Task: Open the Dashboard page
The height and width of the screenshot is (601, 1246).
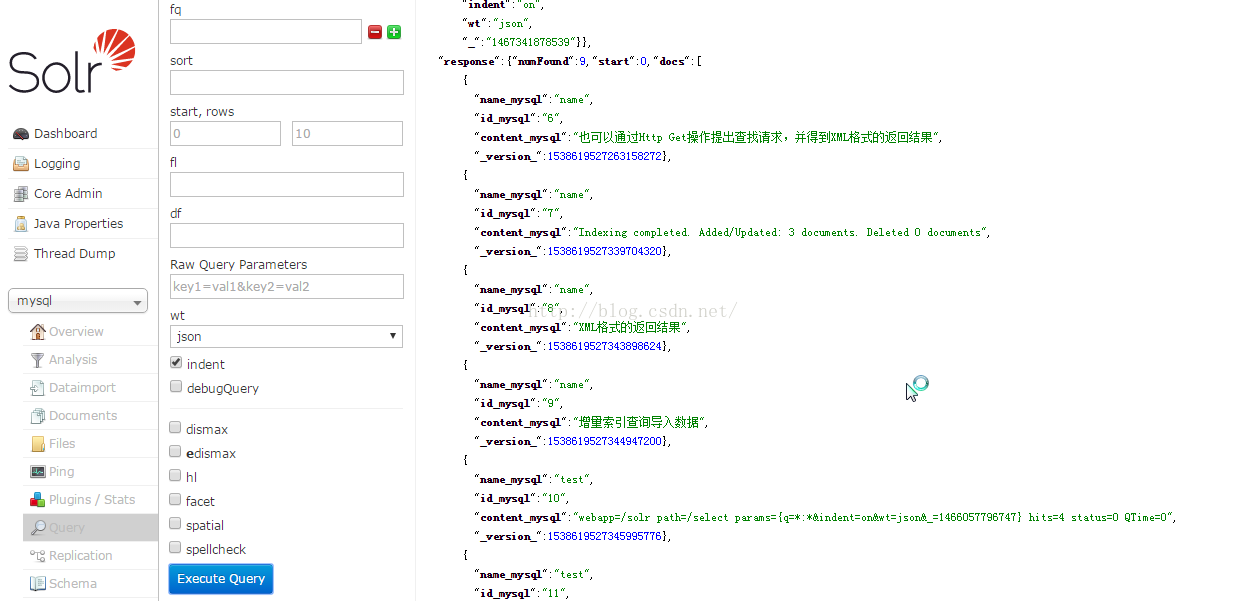Action: pyautogui.click(x=65, y=134)
